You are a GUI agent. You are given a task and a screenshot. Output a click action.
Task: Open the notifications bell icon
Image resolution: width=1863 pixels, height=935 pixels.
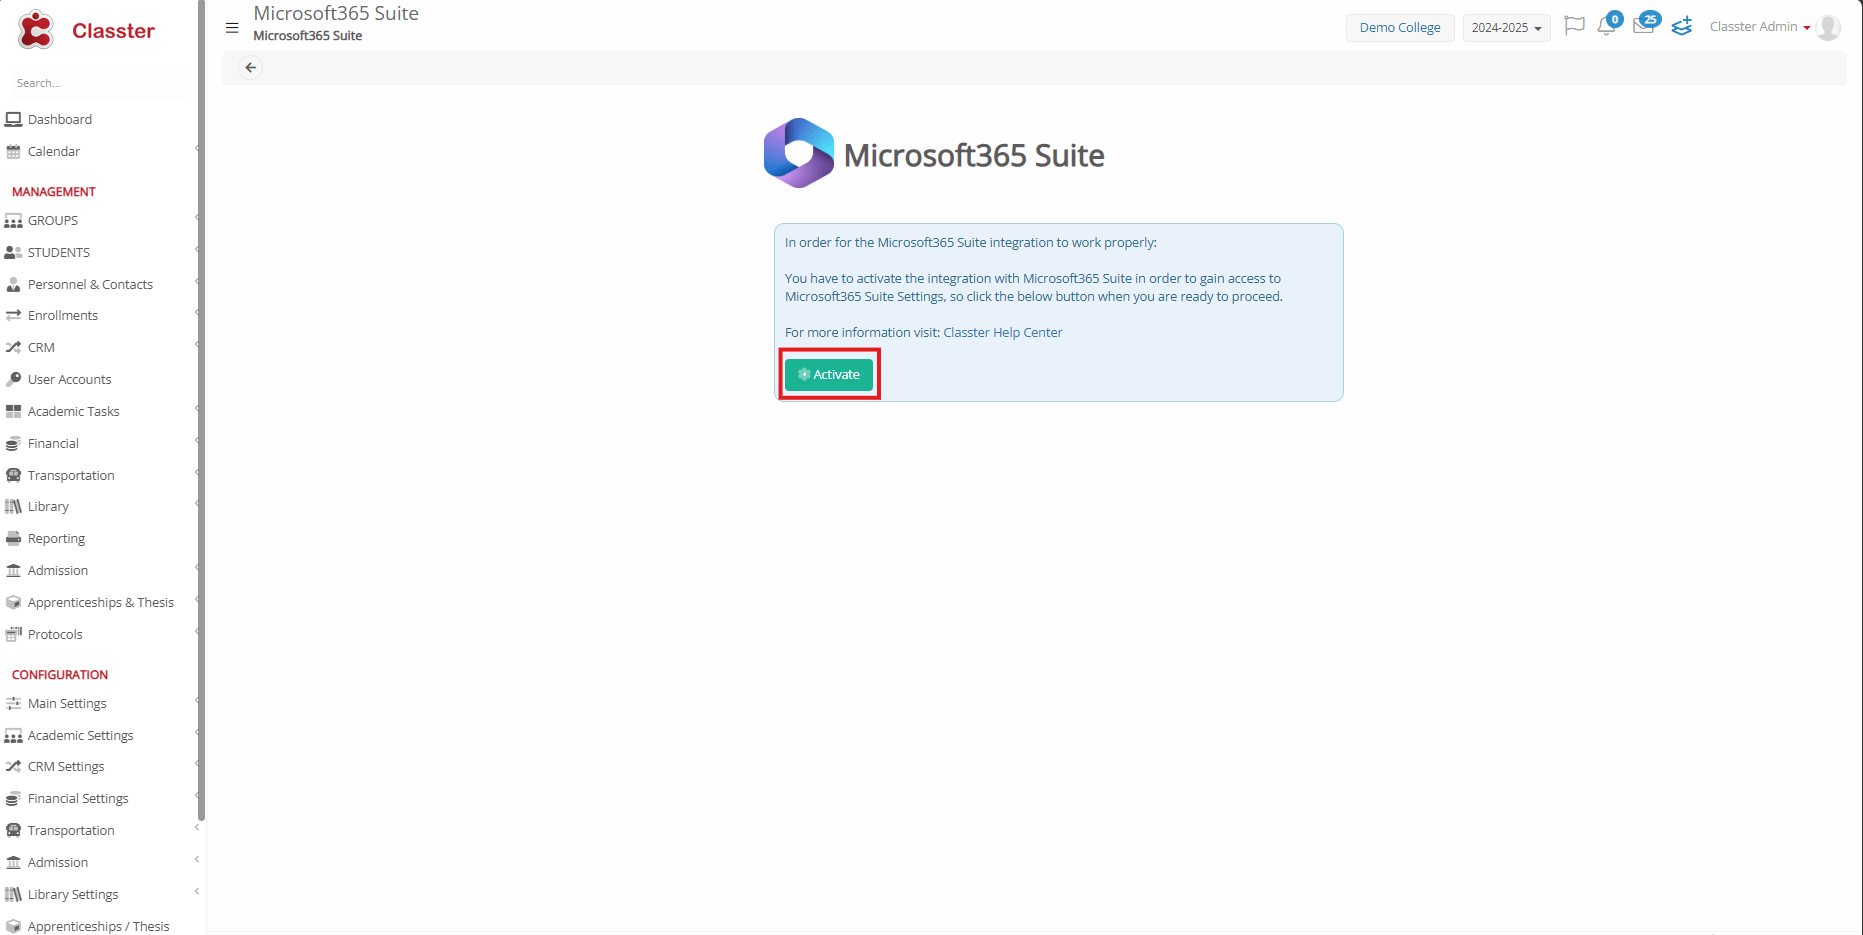1608,25
